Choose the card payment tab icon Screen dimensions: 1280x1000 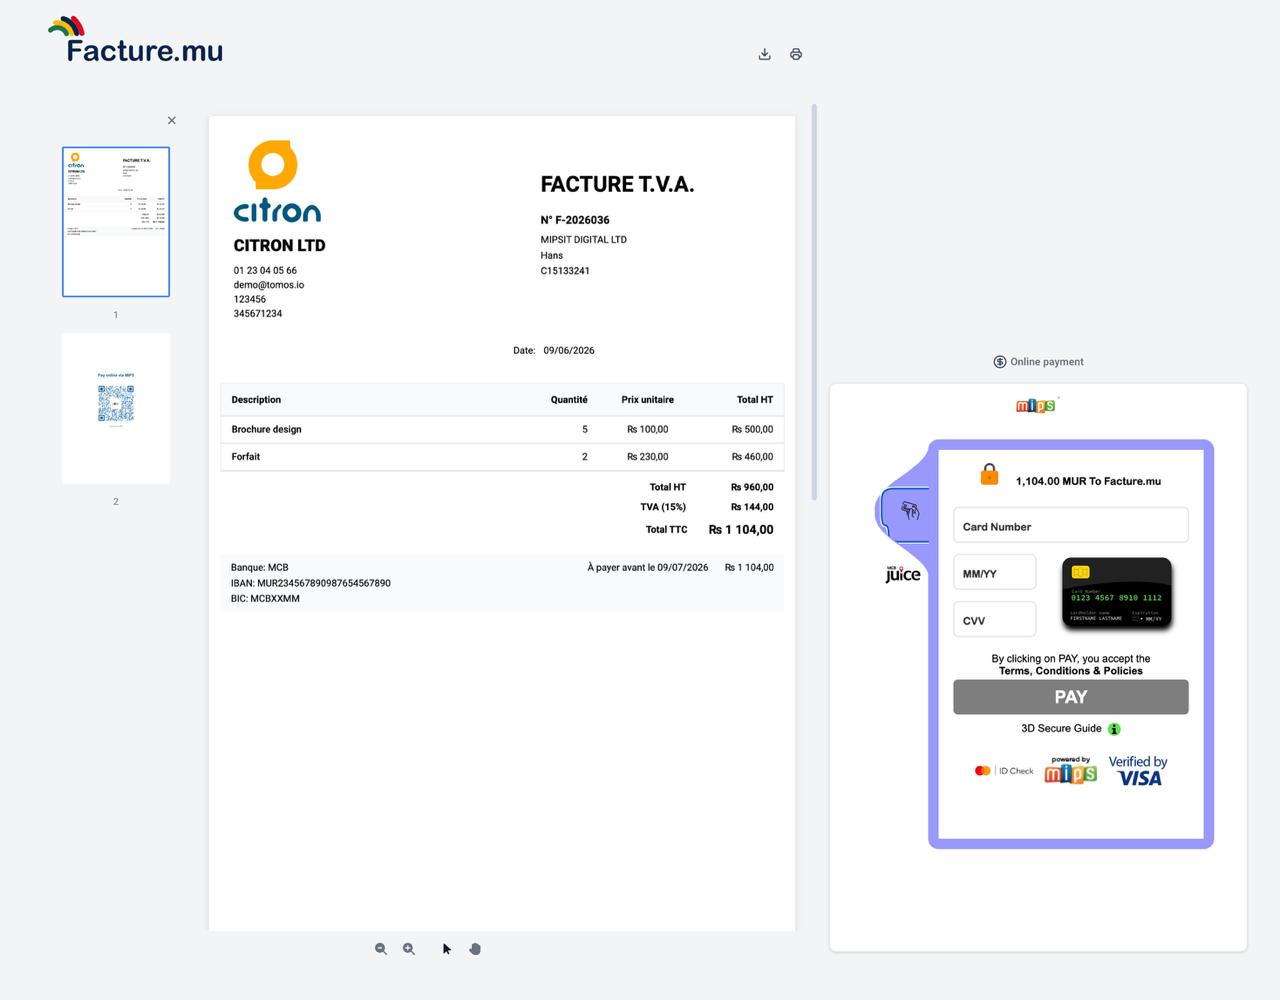point(909,511)
